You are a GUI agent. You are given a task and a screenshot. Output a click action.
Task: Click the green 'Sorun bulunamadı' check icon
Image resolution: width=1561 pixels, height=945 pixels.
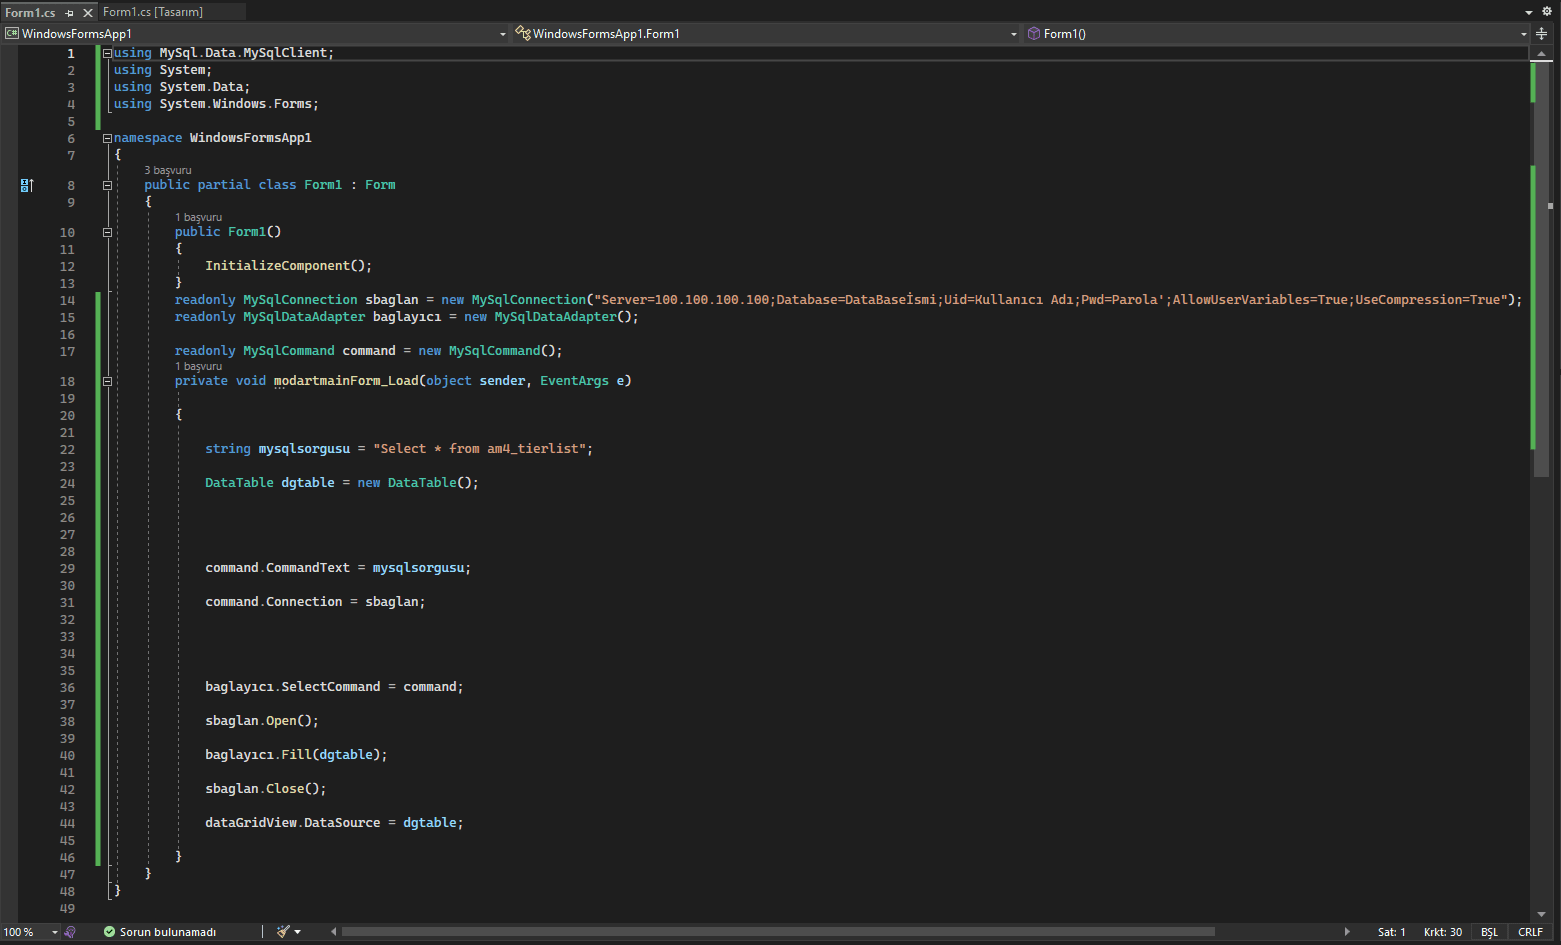pos(109,931)
